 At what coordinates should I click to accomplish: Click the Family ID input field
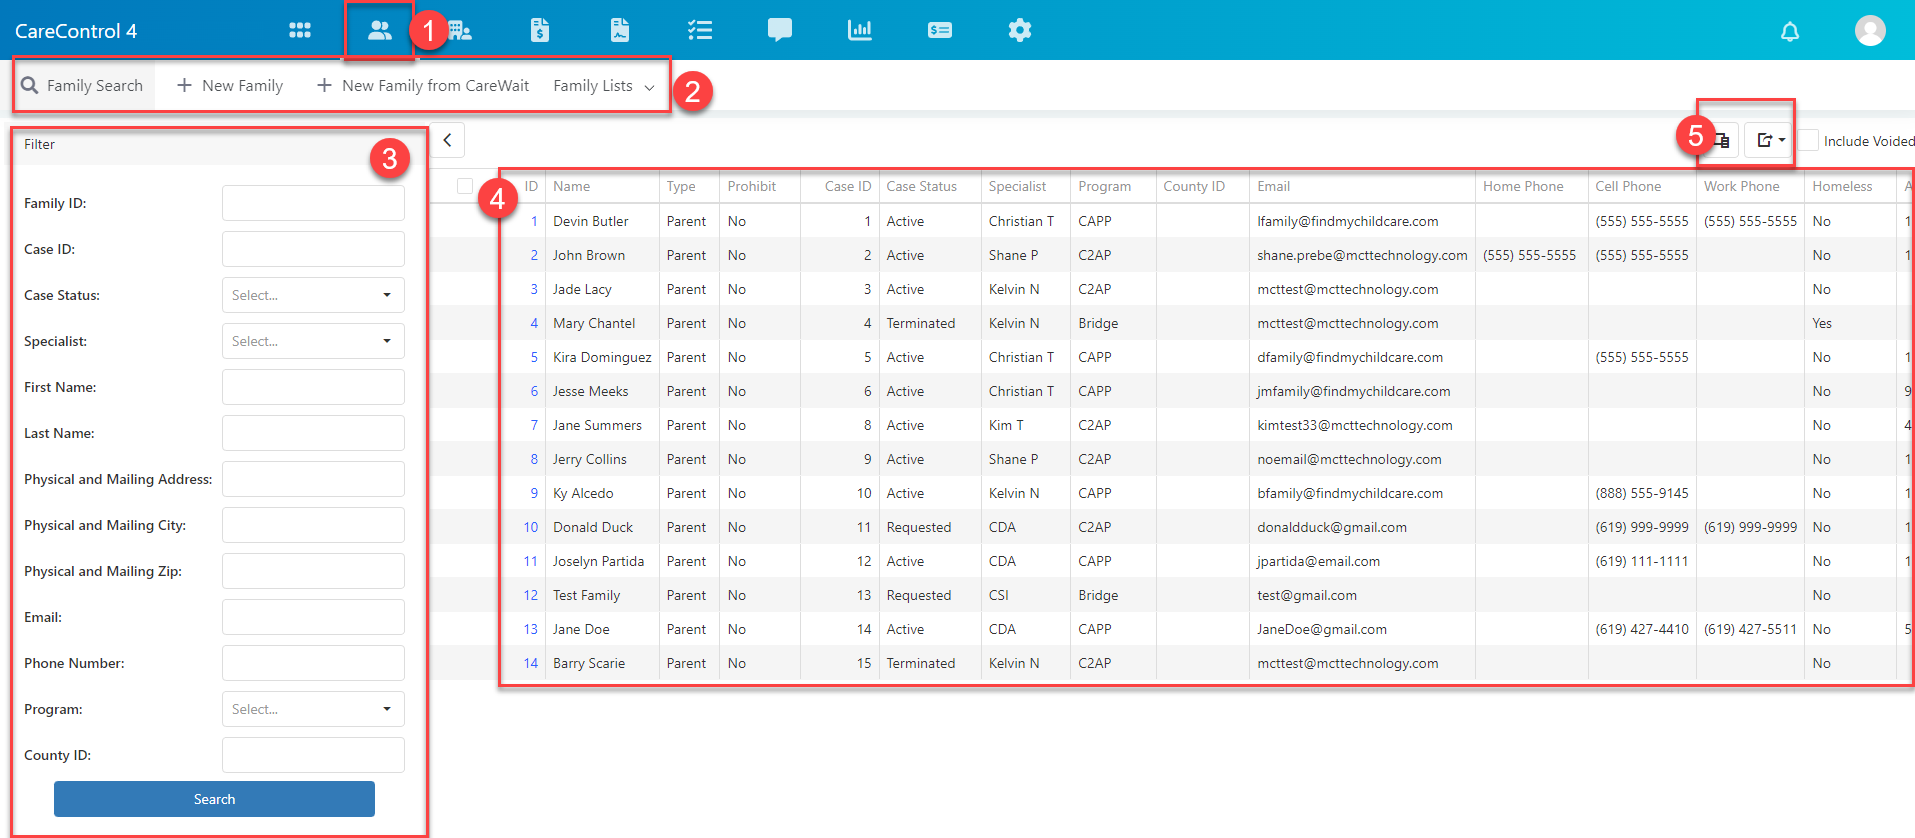(313, 203)
